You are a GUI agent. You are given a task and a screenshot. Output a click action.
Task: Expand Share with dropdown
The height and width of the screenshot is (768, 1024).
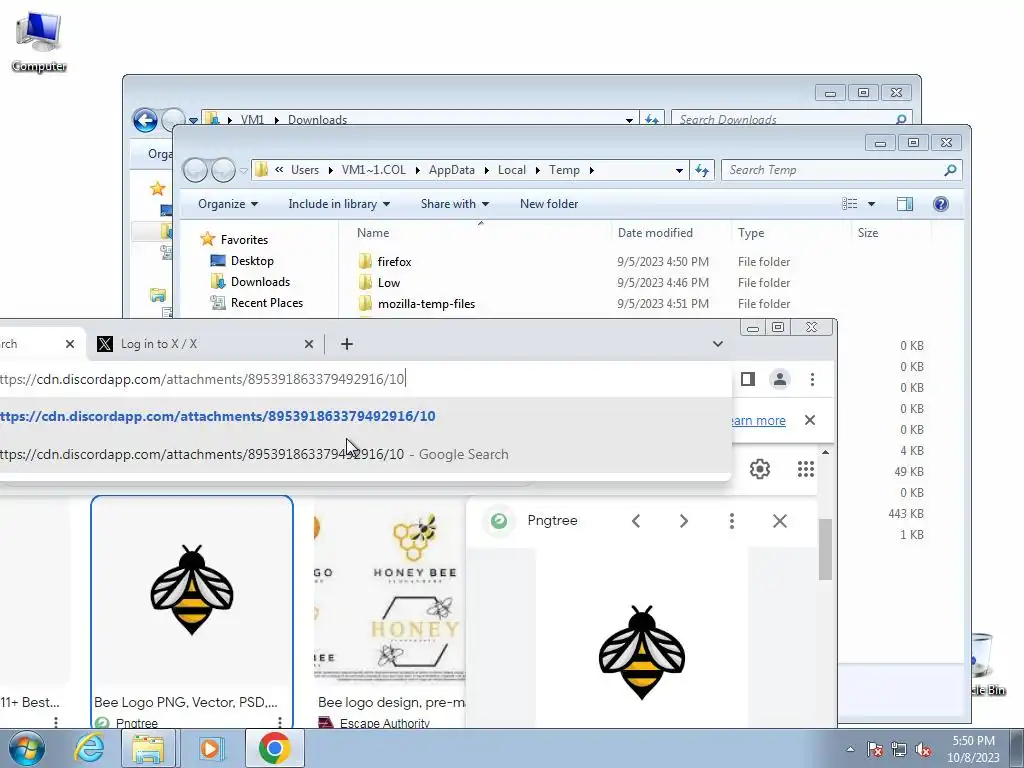455,204
